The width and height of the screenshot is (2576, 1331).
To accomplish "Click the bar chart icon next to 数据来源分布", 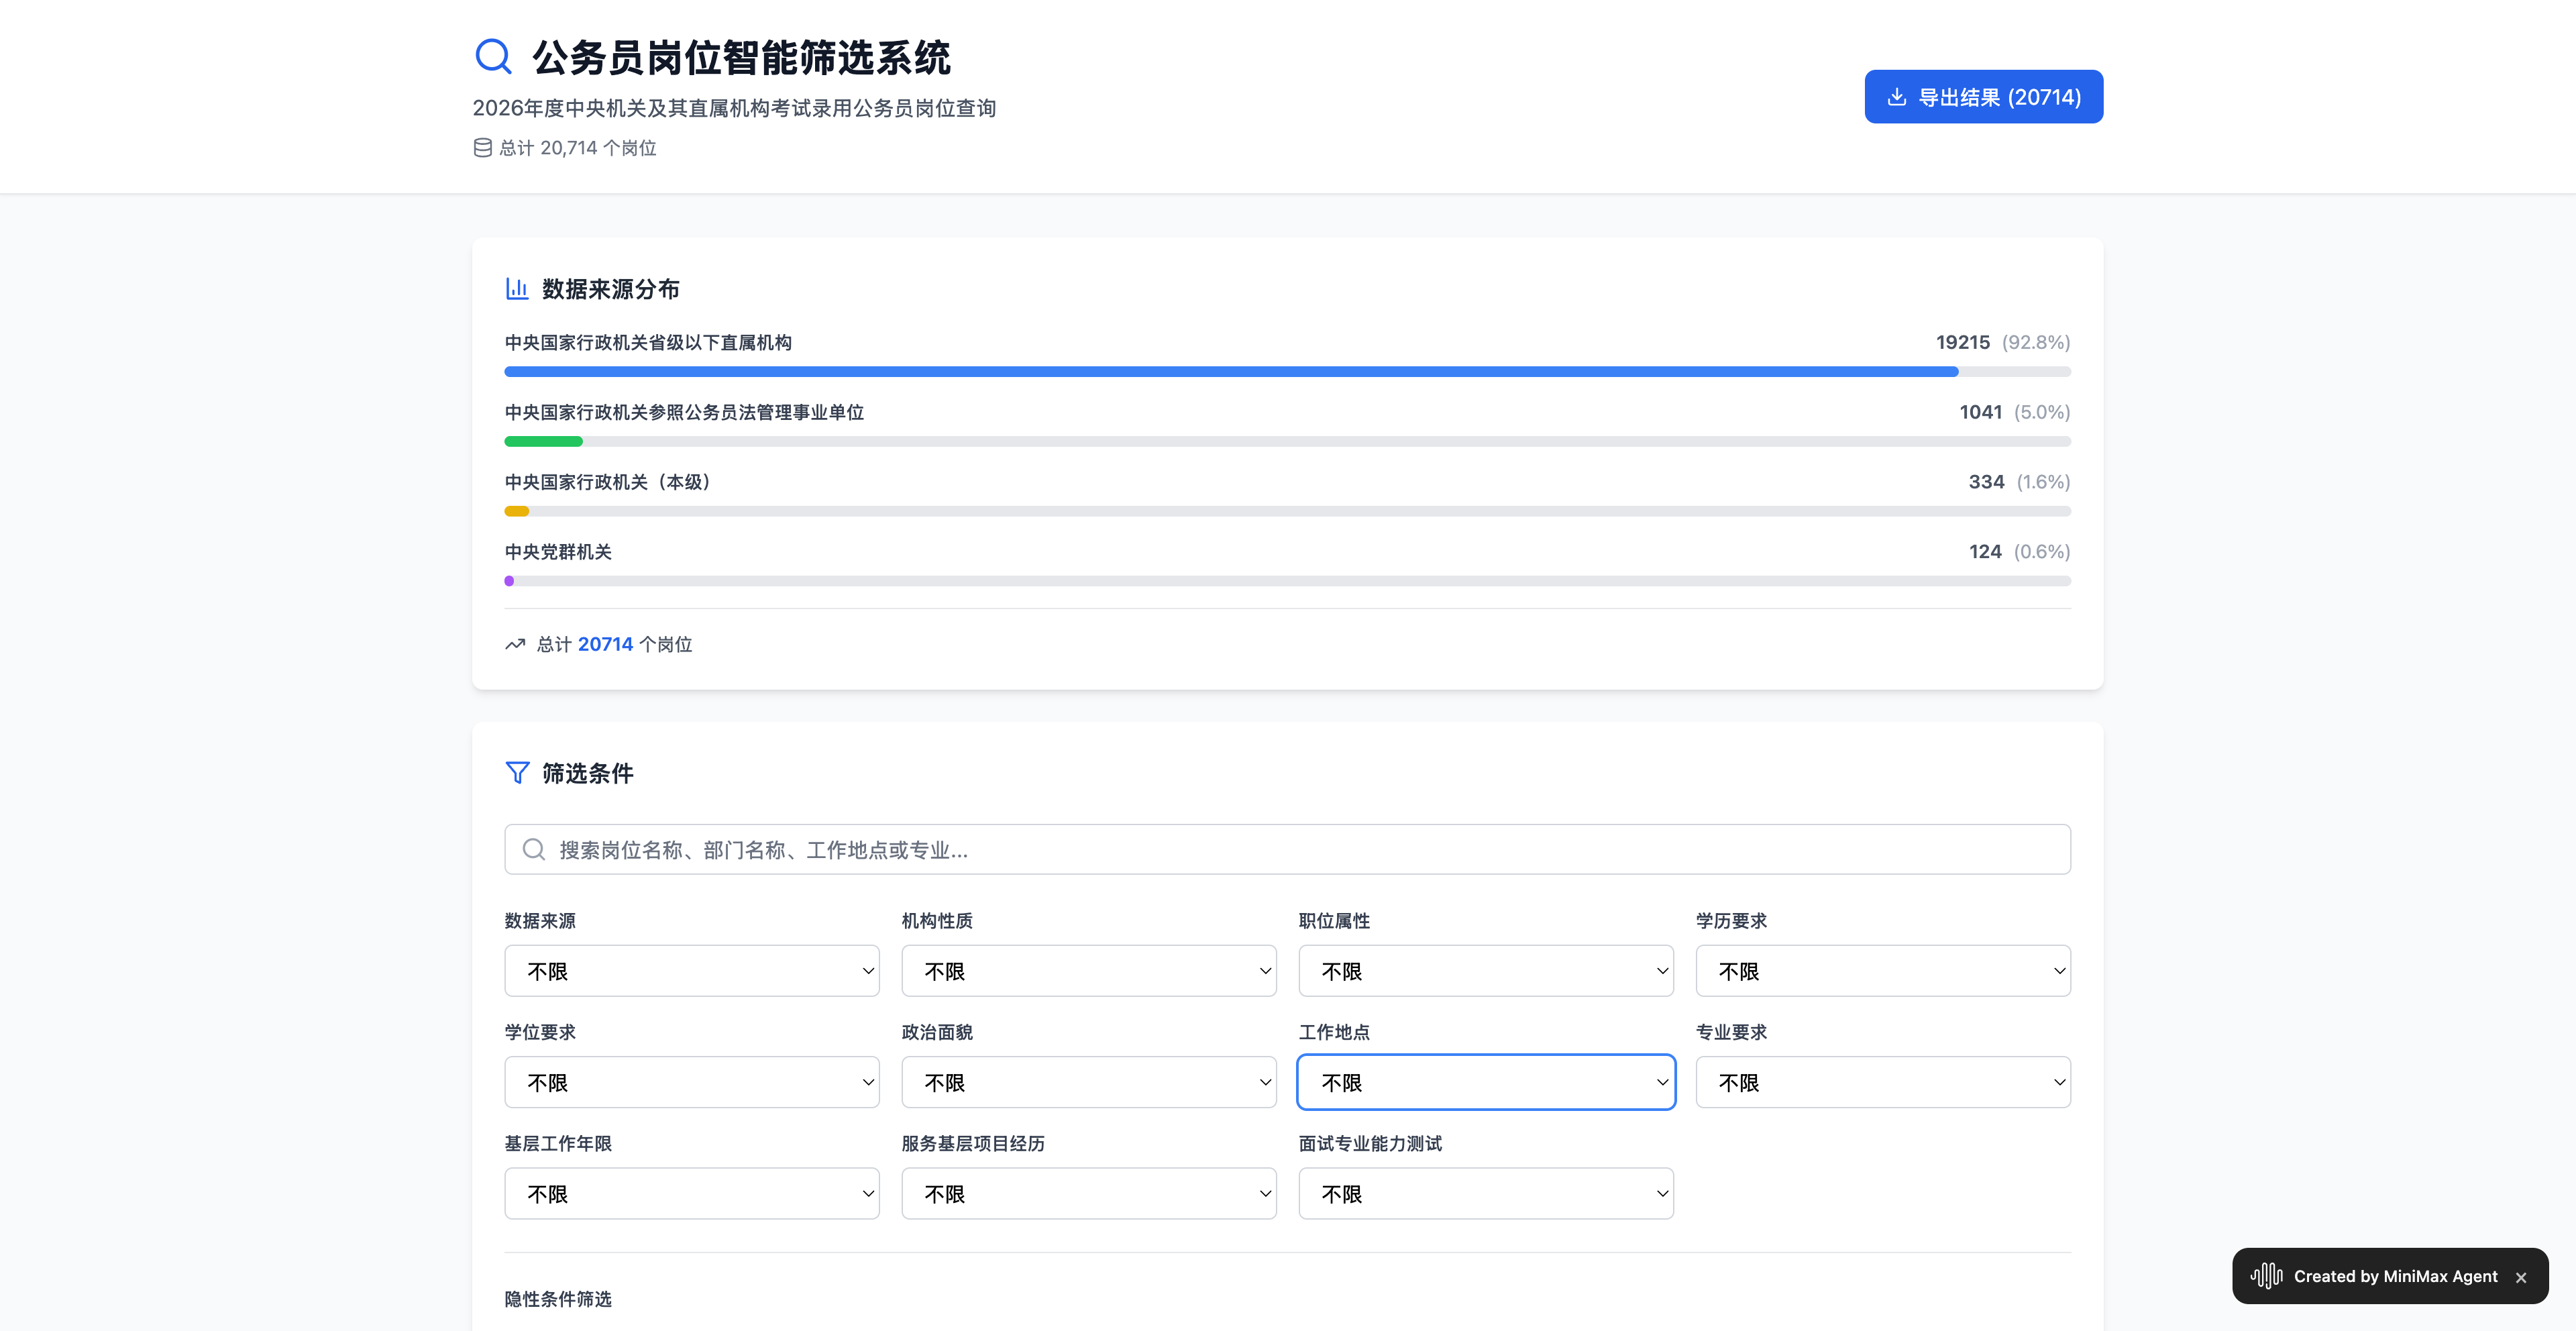I will tap(517, 289).
